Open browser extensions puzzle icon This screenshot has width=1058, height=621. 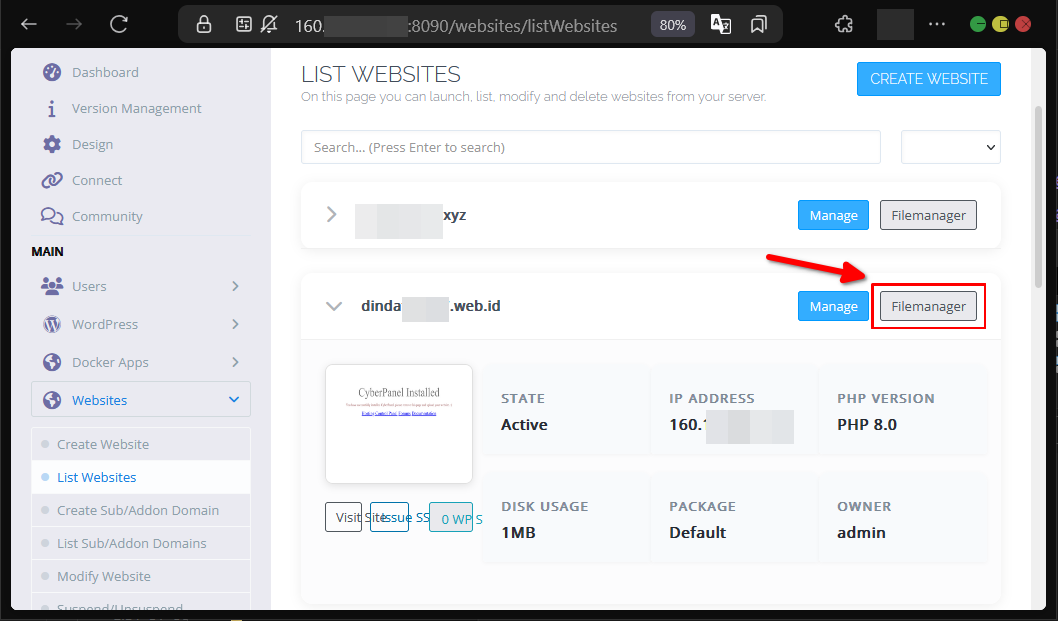pyautogui.click(x=843, y=24)
